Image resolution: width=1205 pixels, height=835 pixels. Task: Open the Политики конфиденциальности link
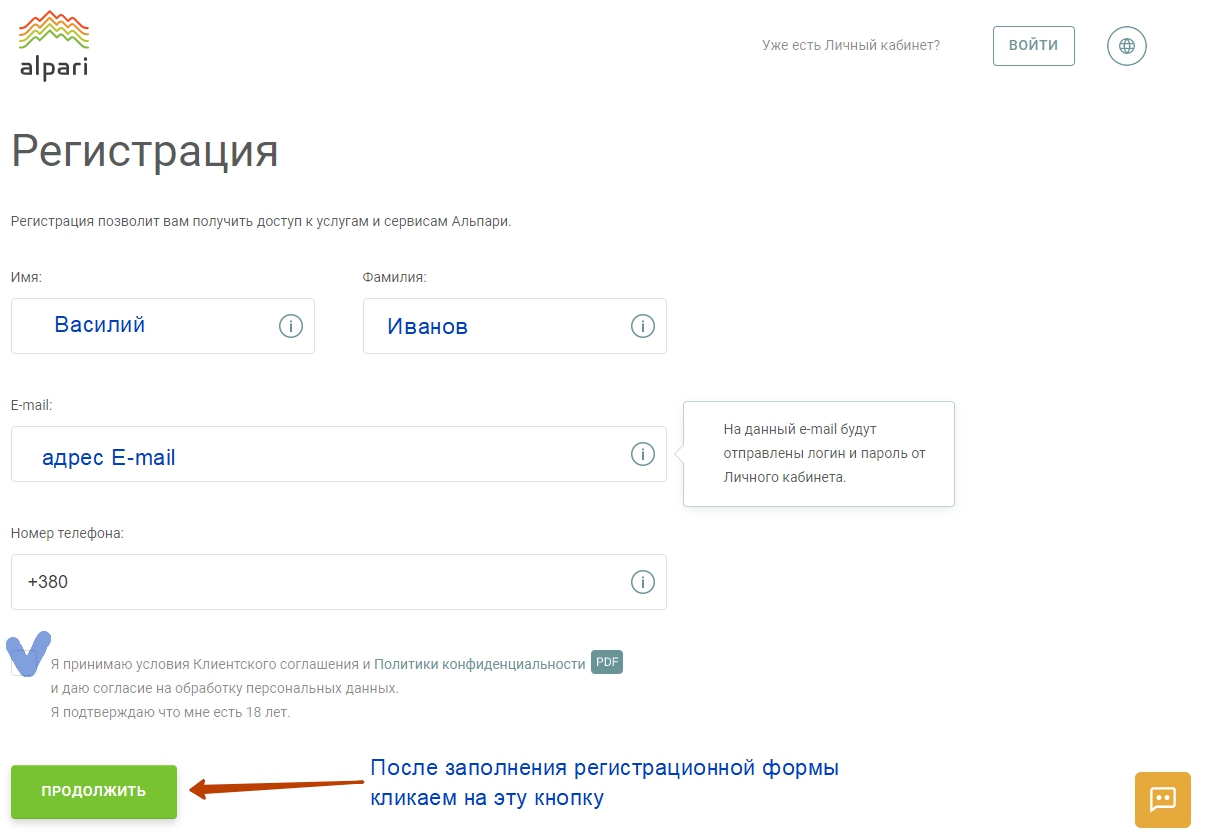coord(480,663)
